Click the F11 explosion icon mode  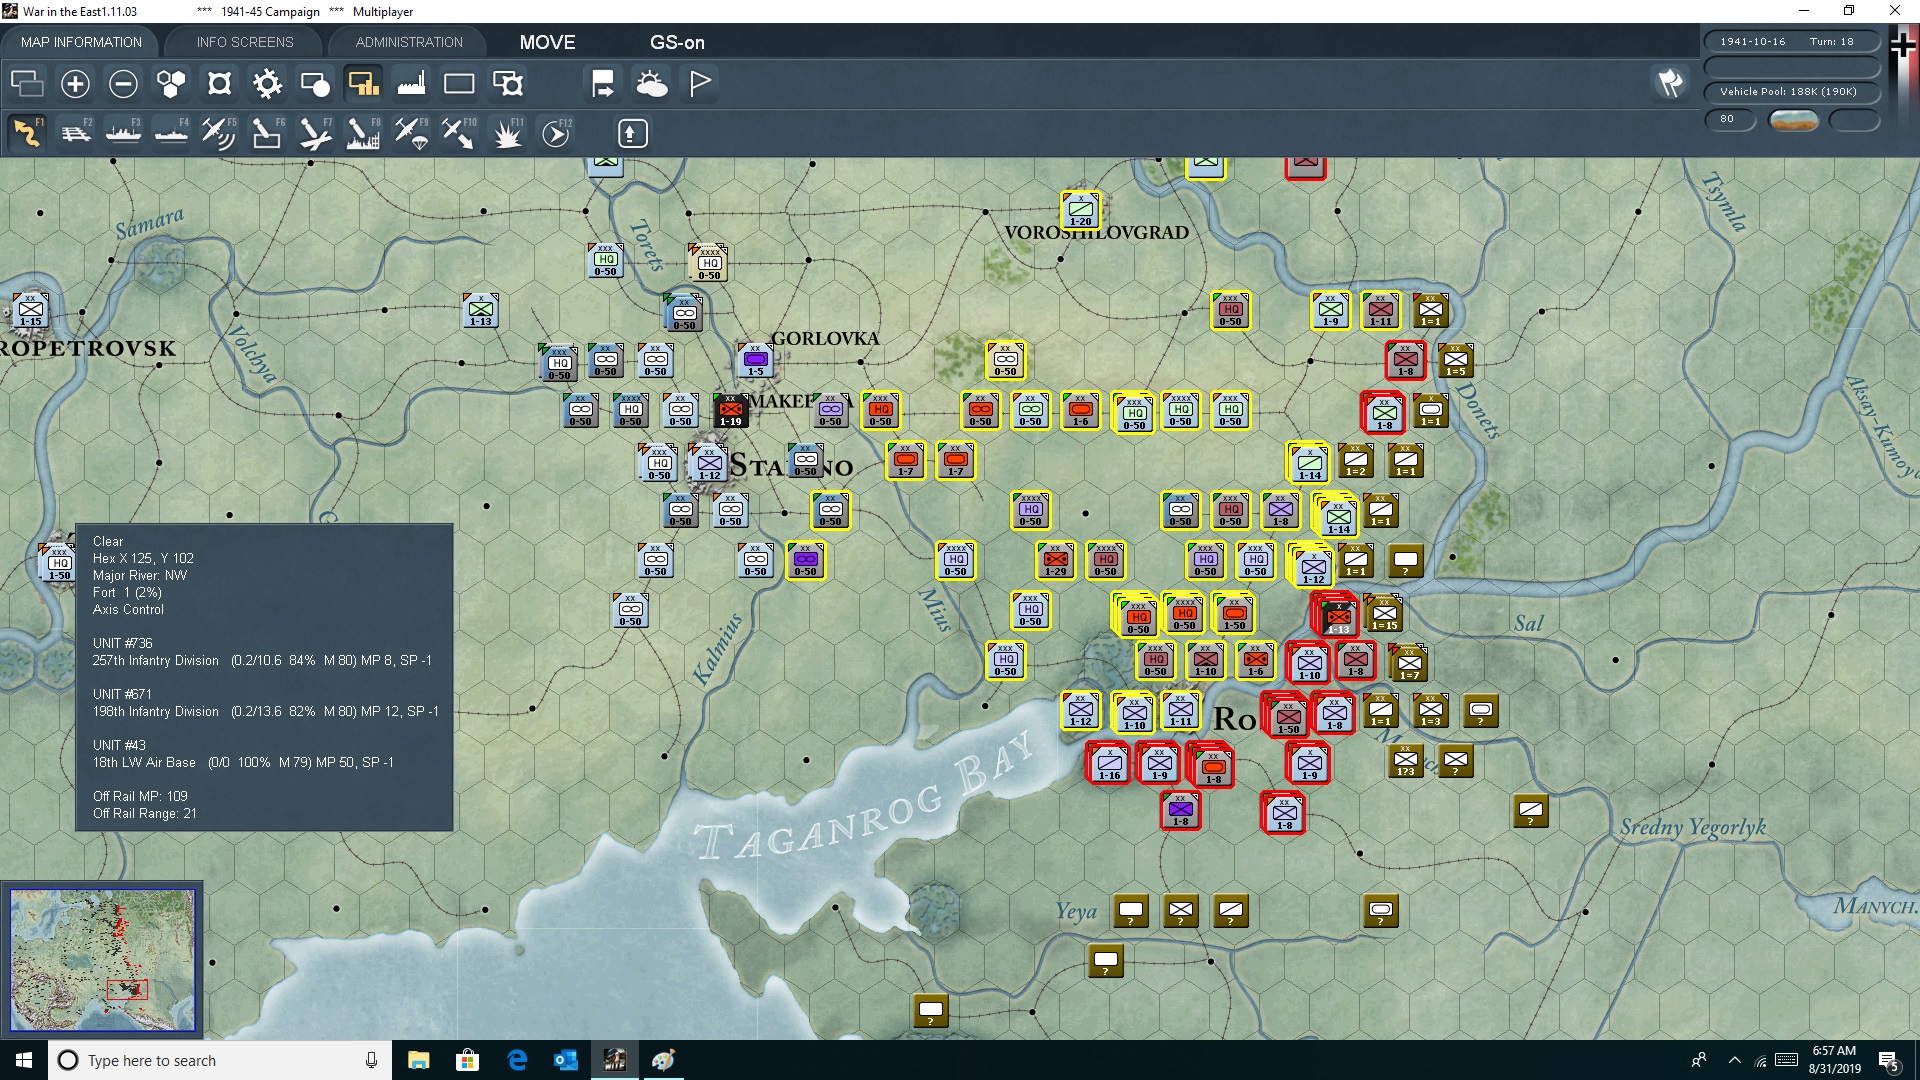[x=507, y=133]
